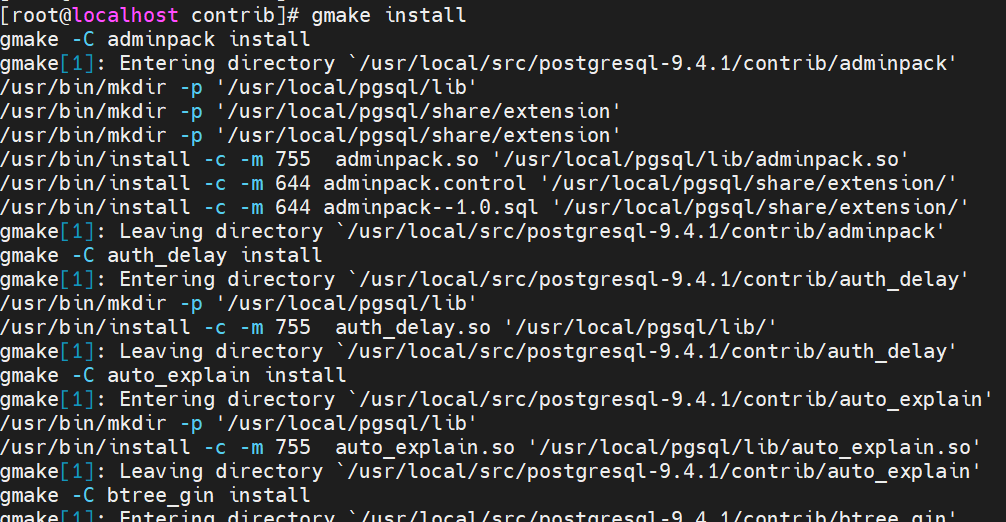Click 'adminpack.so' in the install 755 line
Screen dimensions: 1006x522
407,159
